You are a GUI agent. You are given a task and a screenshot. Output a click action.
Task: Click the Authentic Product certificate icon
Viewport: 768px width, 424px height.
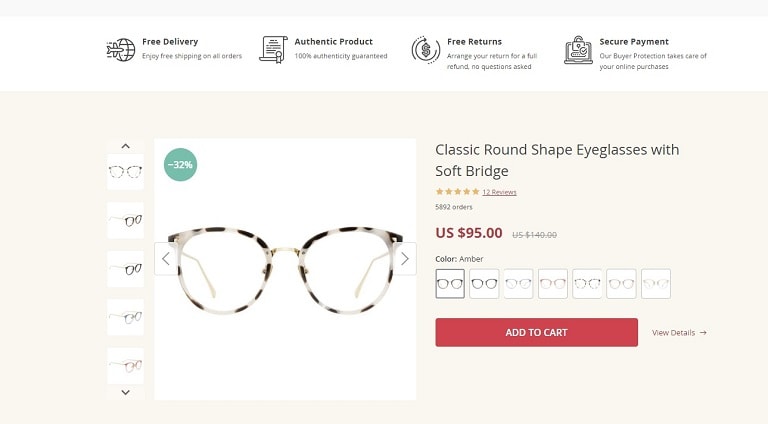[x=273, y=49]
